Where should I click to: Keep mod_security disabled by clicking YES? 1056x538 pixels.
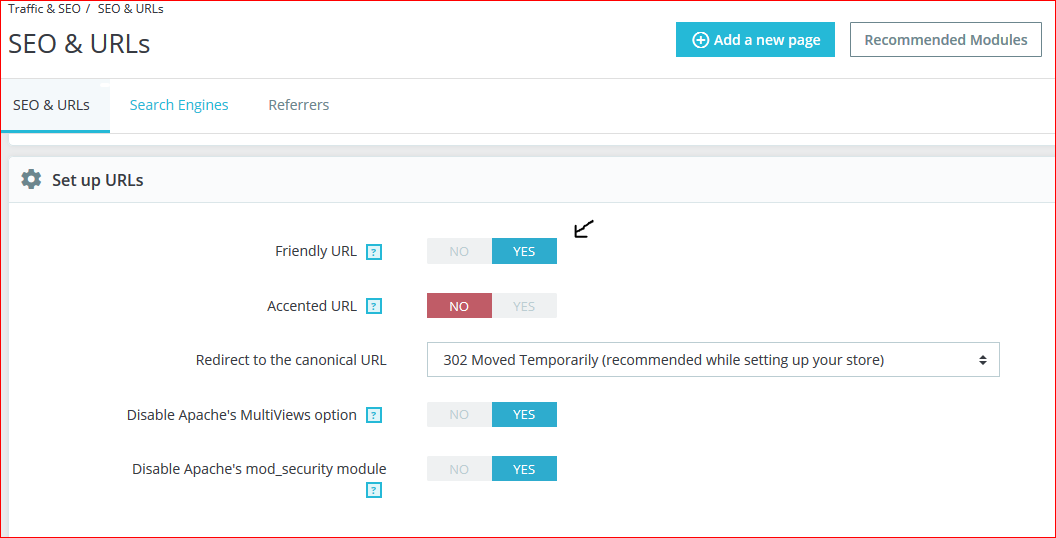pos(524,469)
